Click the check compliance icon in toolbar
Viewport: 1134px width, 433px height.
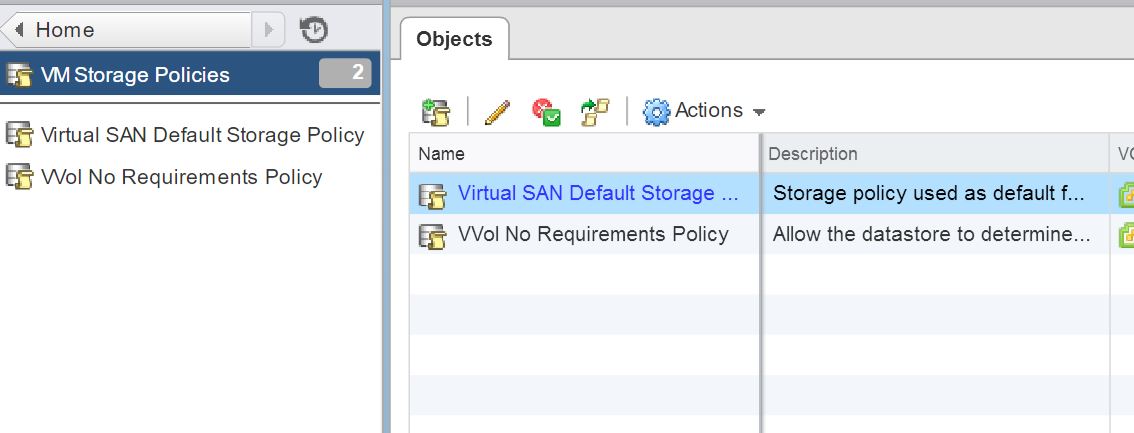click(546, 112)
